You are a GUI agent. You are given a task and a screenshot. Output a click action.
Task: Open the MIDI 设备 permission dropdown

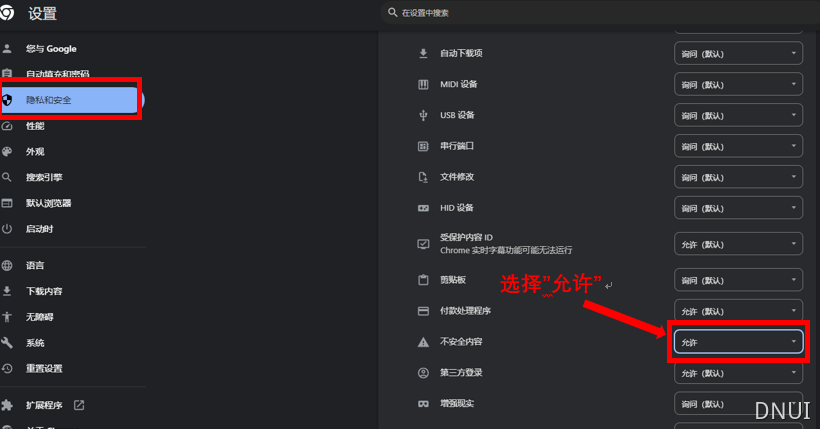pos(738,84)
